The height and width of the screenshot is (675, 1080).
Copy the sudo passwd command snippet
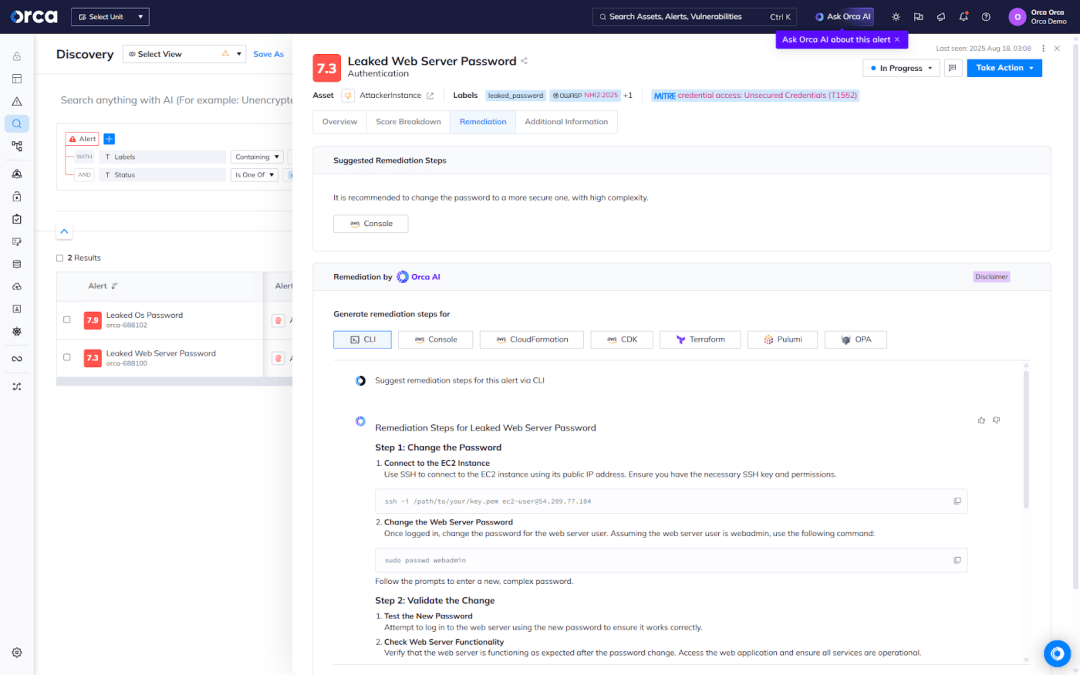tap(957, 560)
